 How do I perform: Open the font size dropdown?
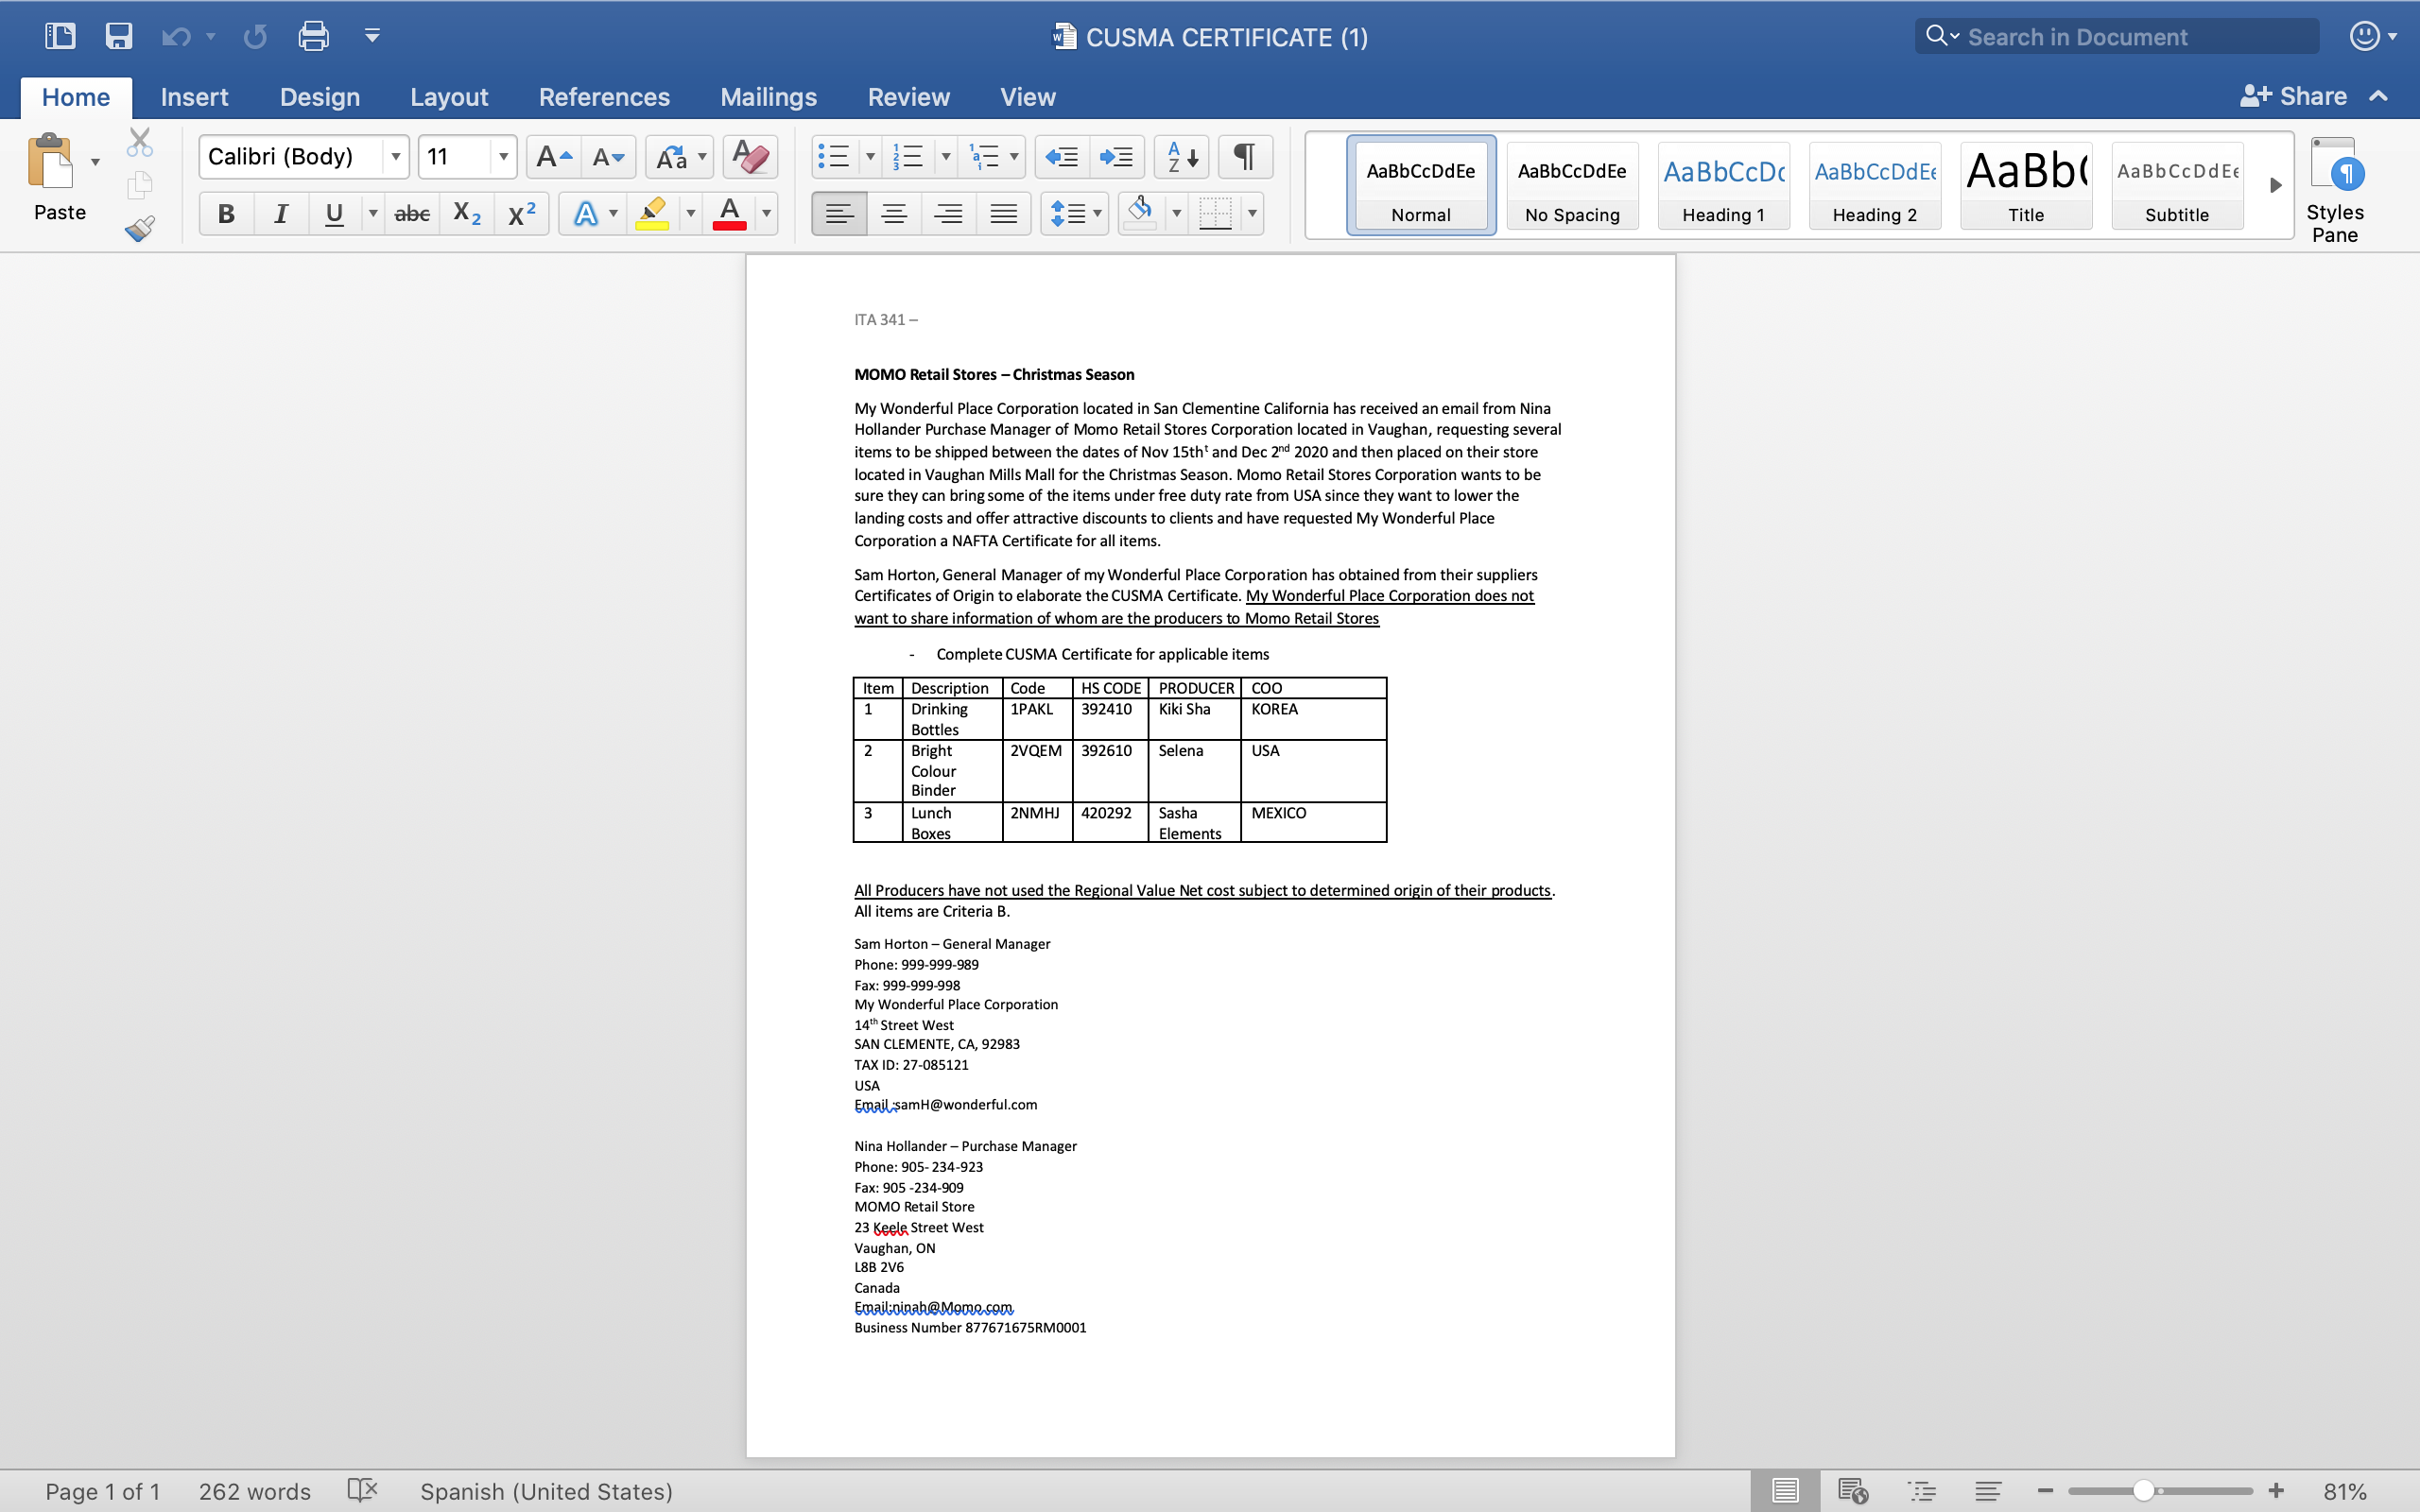click(503, 157)
